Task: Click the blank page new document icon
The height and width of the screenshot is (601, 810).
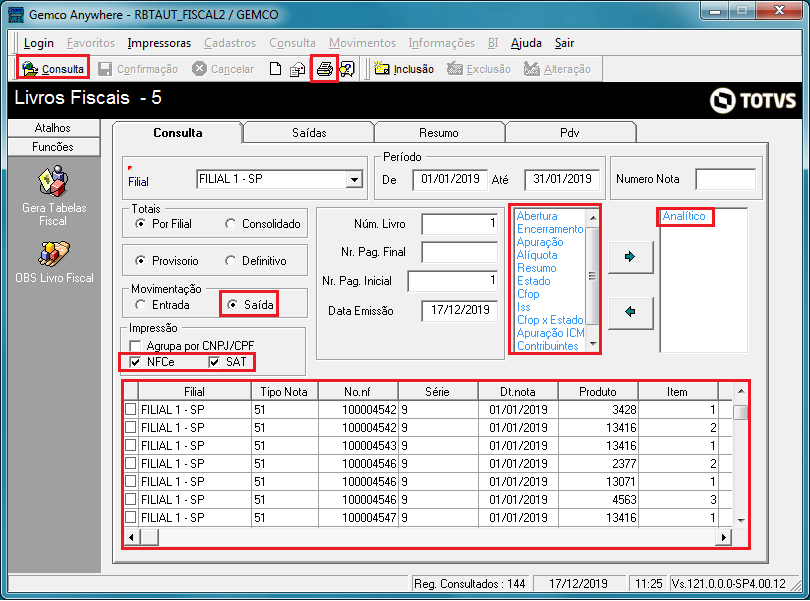Action: [x=275, y=69]
